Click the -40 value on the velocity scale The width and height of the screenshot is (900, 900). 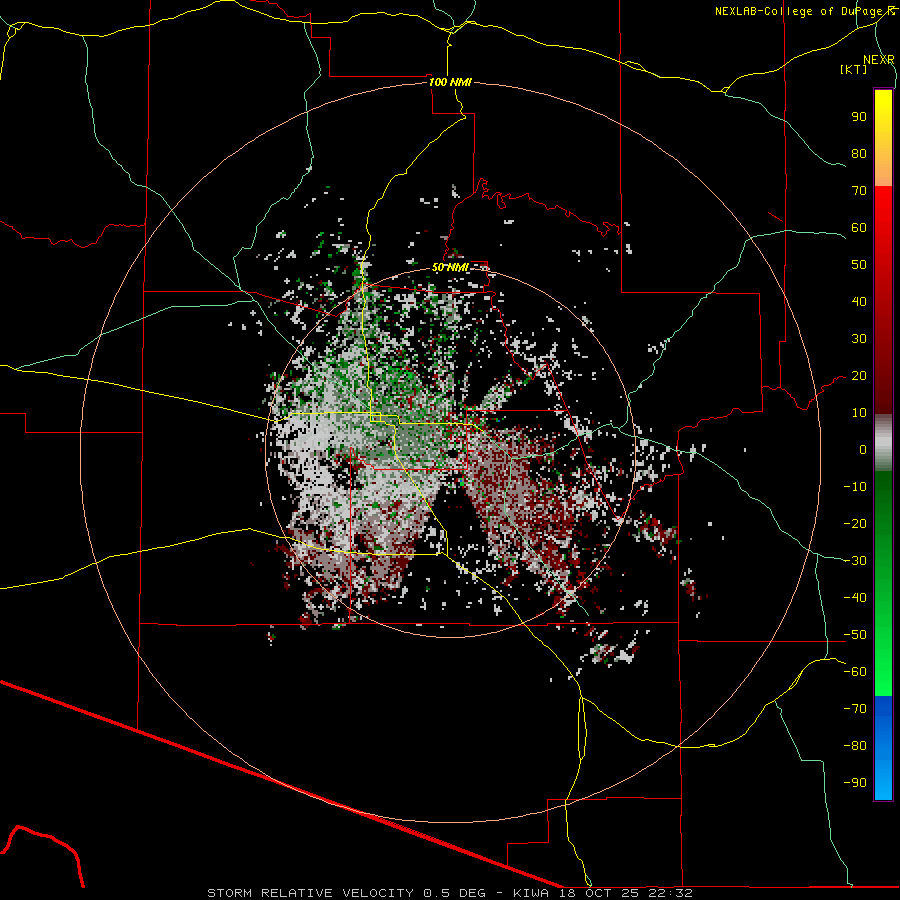pos(855,598)
